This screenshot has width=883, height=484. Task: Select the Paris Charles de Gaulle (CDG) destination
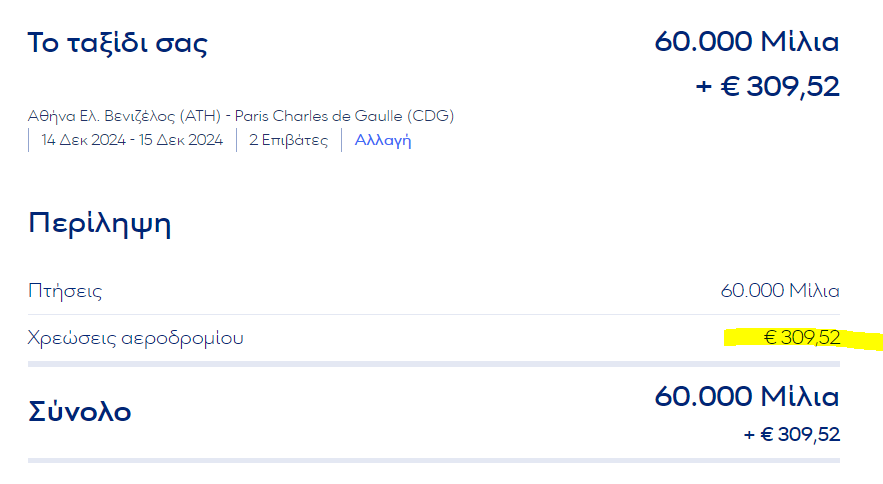coord(344,116)
